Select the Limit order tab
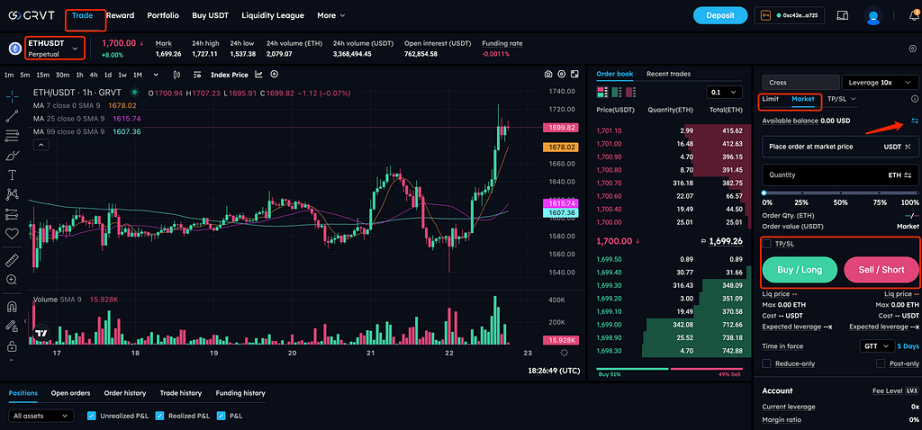 point(770,99)
